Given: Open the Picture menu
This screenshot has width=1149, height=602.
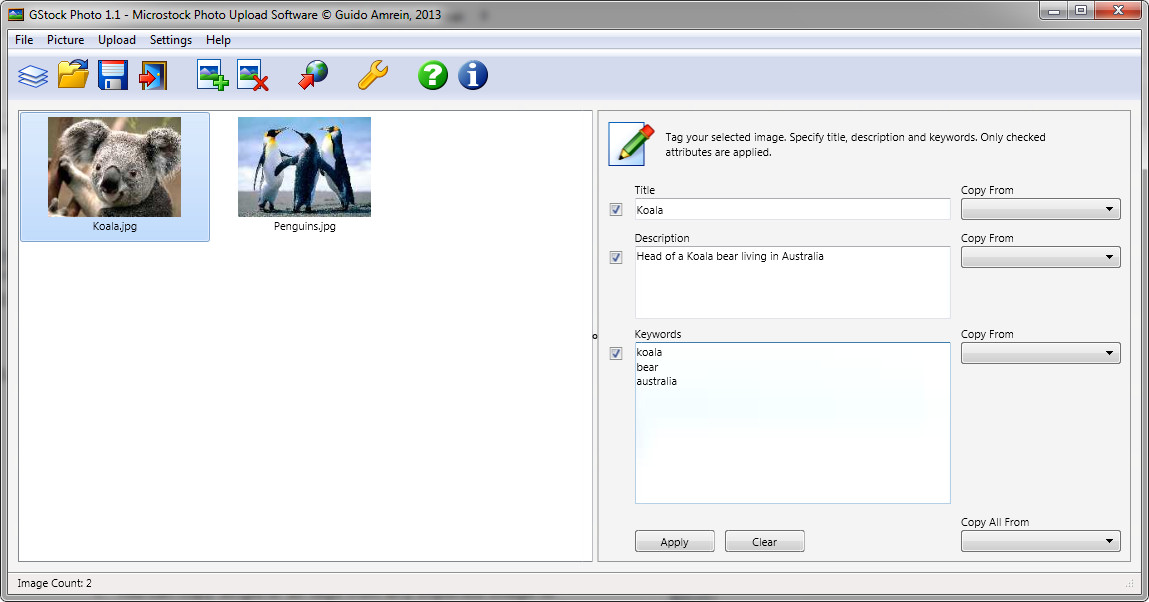Looking at the screenshot, I should point(65,40).
